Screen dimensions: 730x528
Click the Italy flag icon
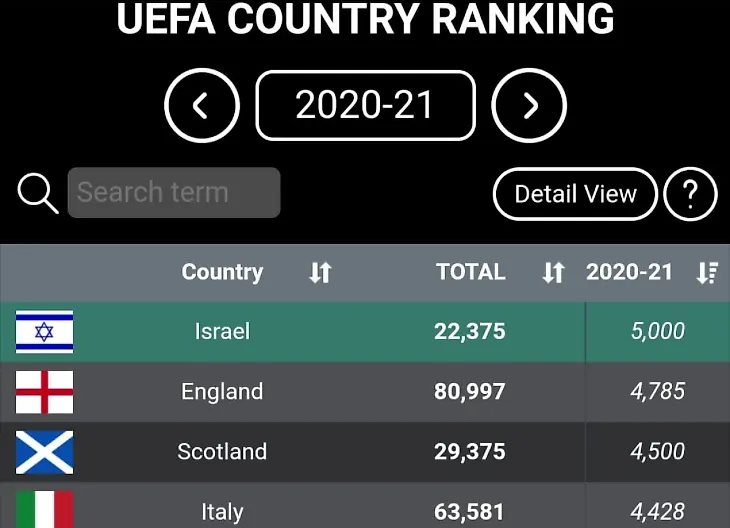coord(44,510)
